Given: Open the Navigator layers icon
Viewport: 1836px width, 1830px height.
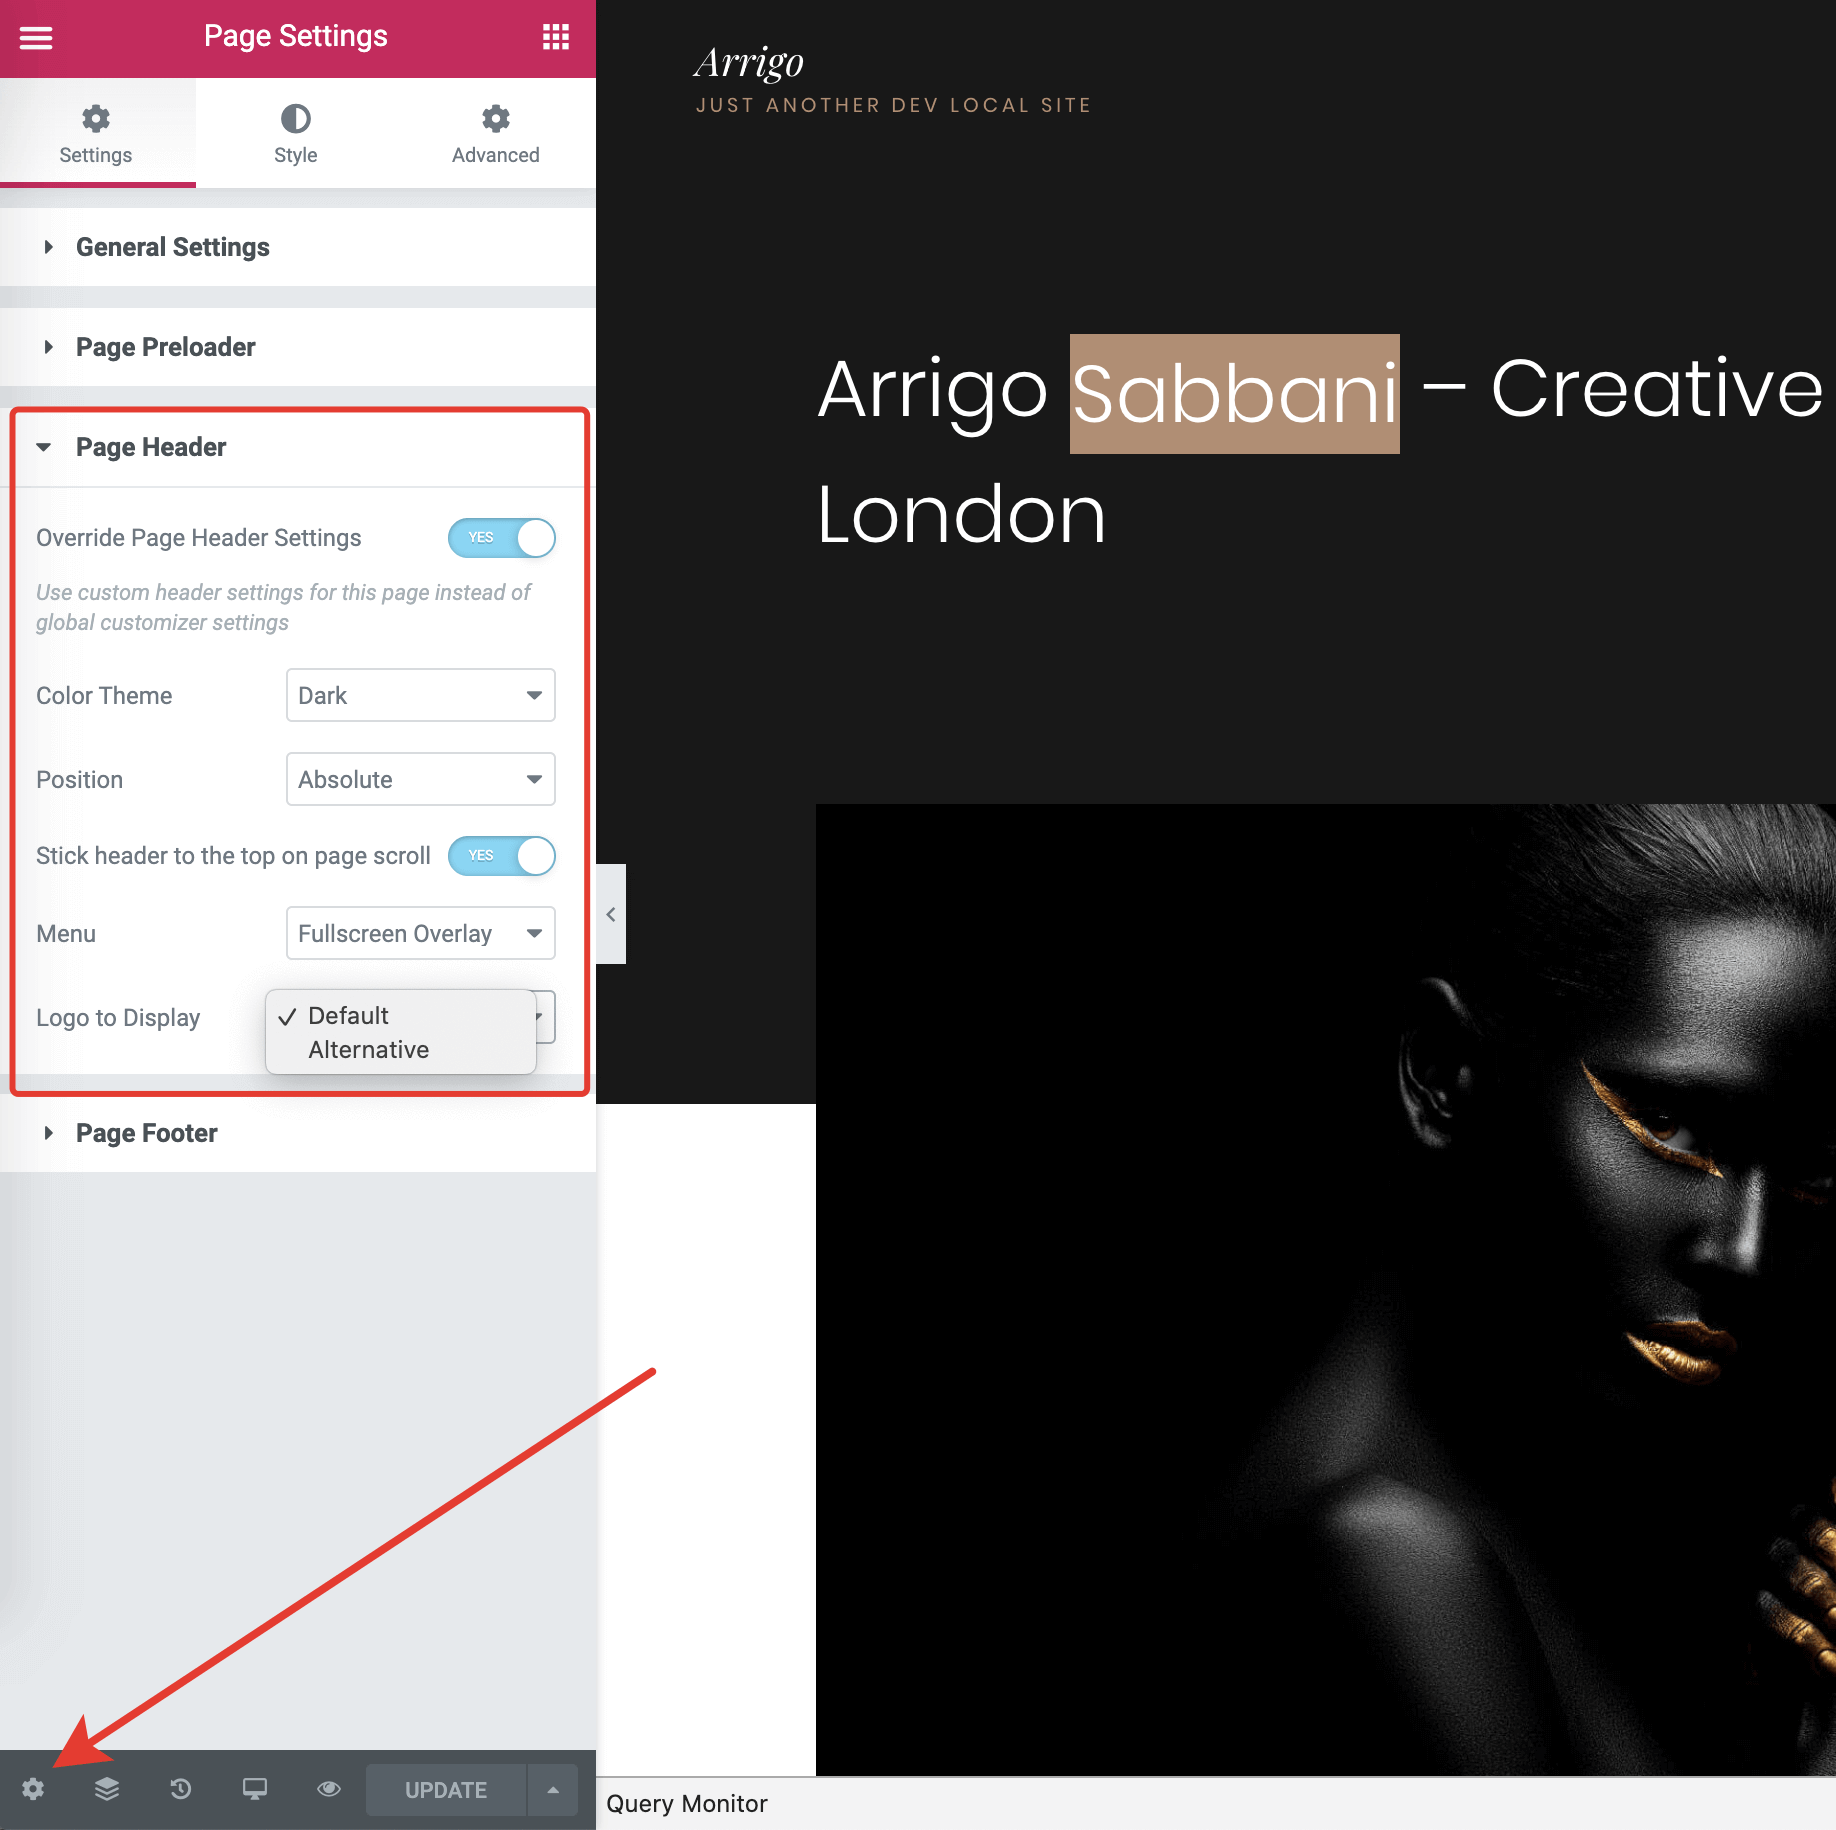Looking at the screenshot, I should [x=107, y=1789].
